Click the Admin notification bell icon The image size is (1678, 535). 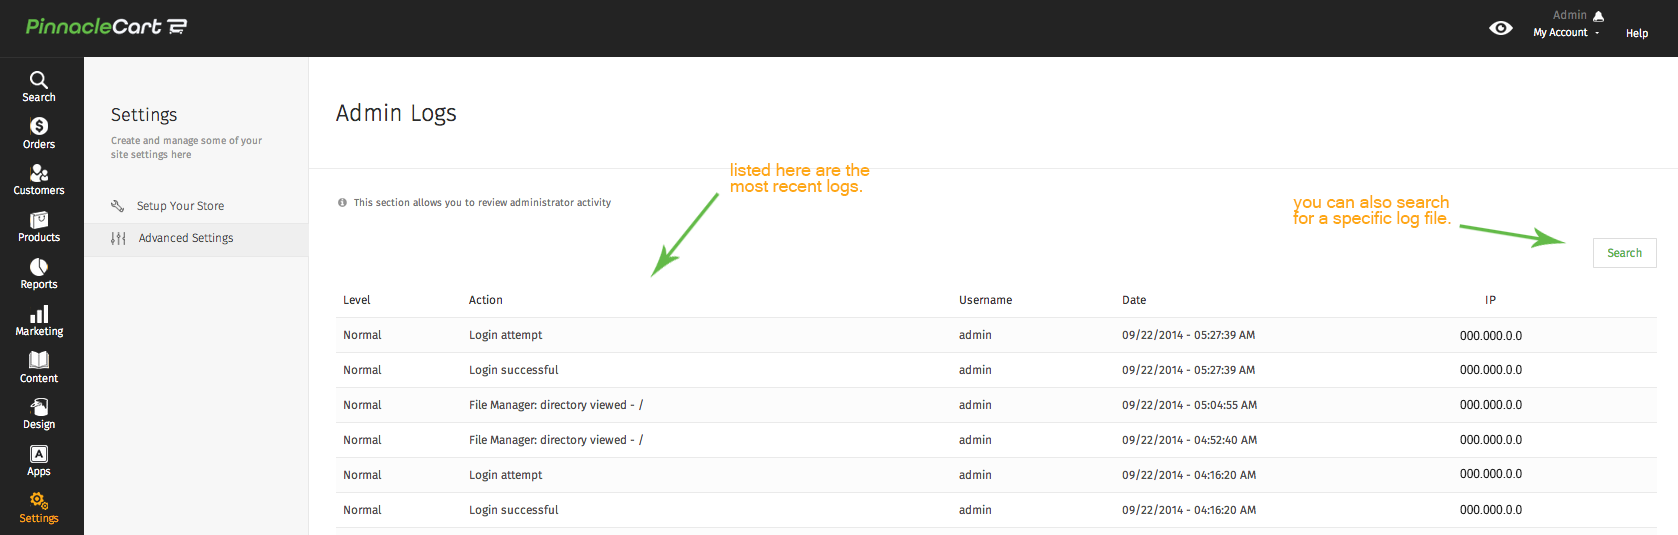coord(1598,16)
